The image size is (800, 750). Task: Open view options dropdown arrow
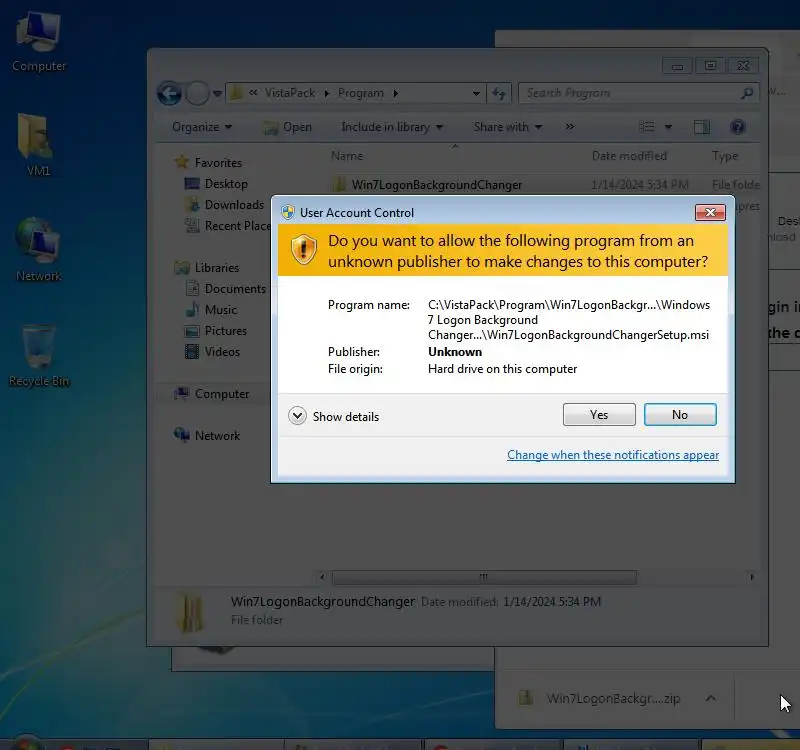668,127
